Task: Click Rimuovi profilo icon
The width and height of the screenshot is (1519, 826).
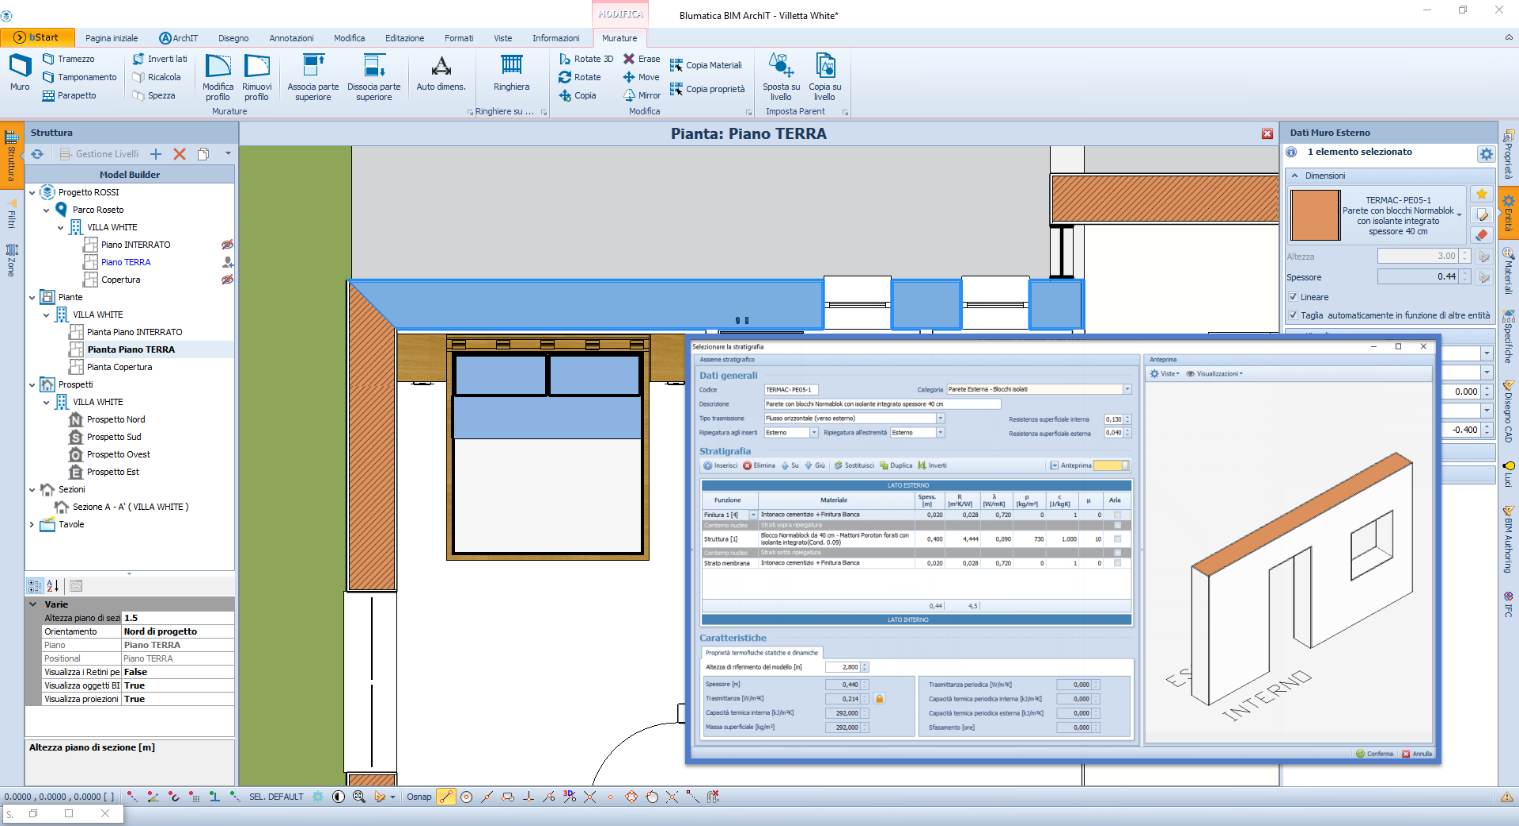Action: 257,78
